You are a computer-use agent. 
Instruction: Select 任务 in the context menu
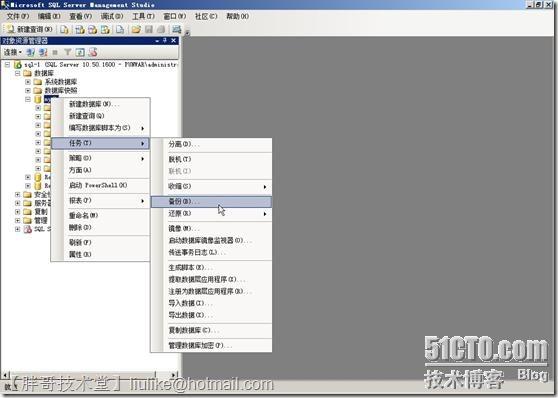100,143
